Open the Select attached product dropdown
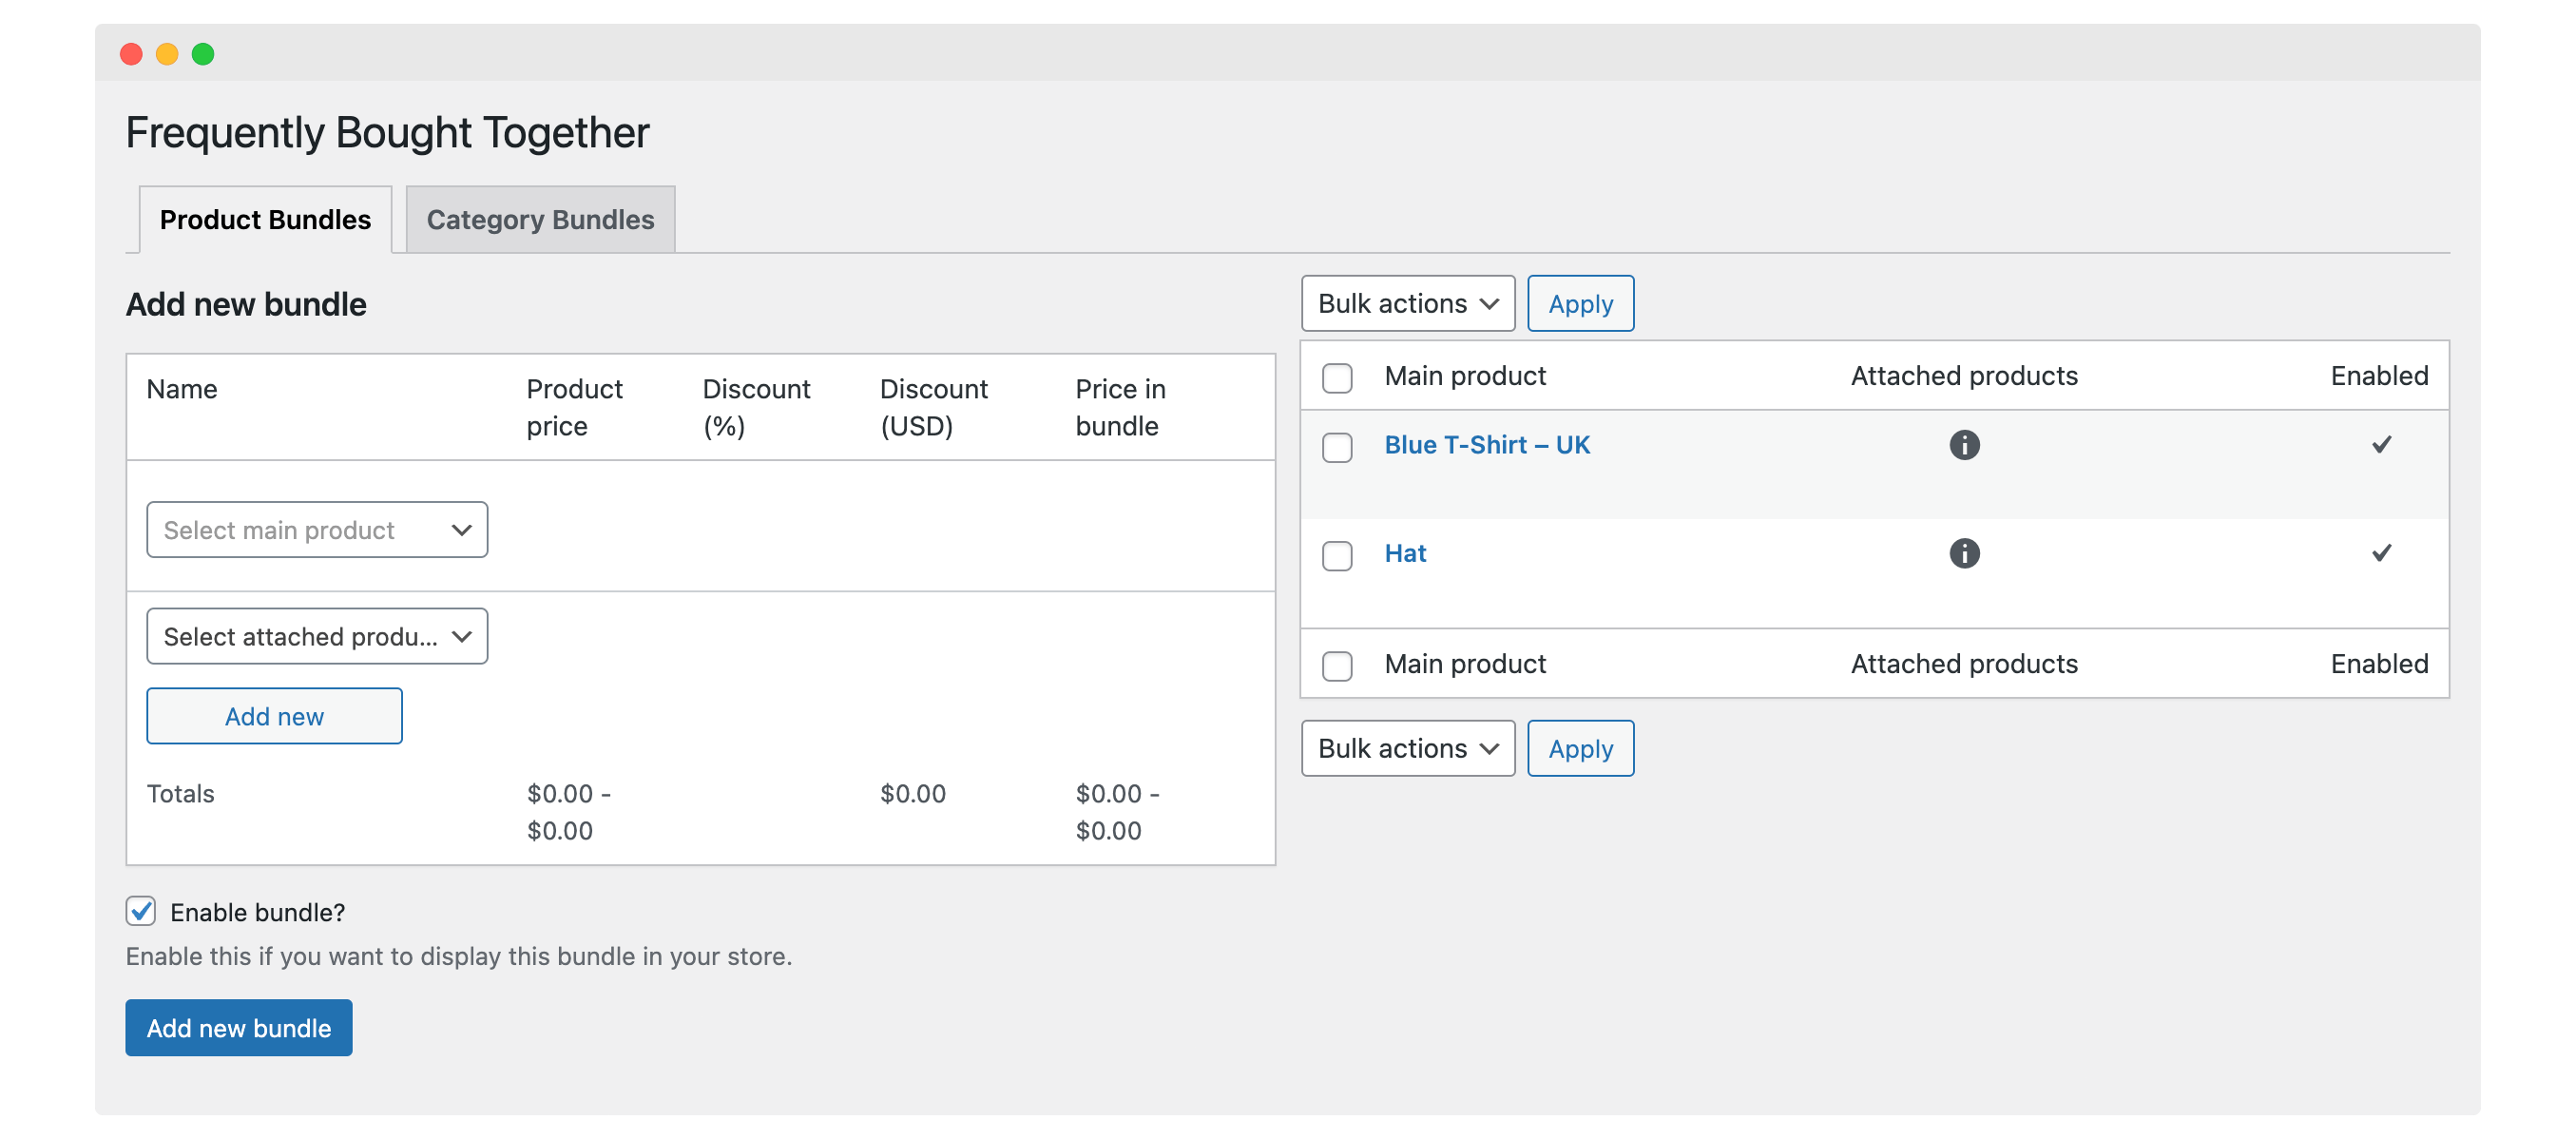 pos(317,636)
